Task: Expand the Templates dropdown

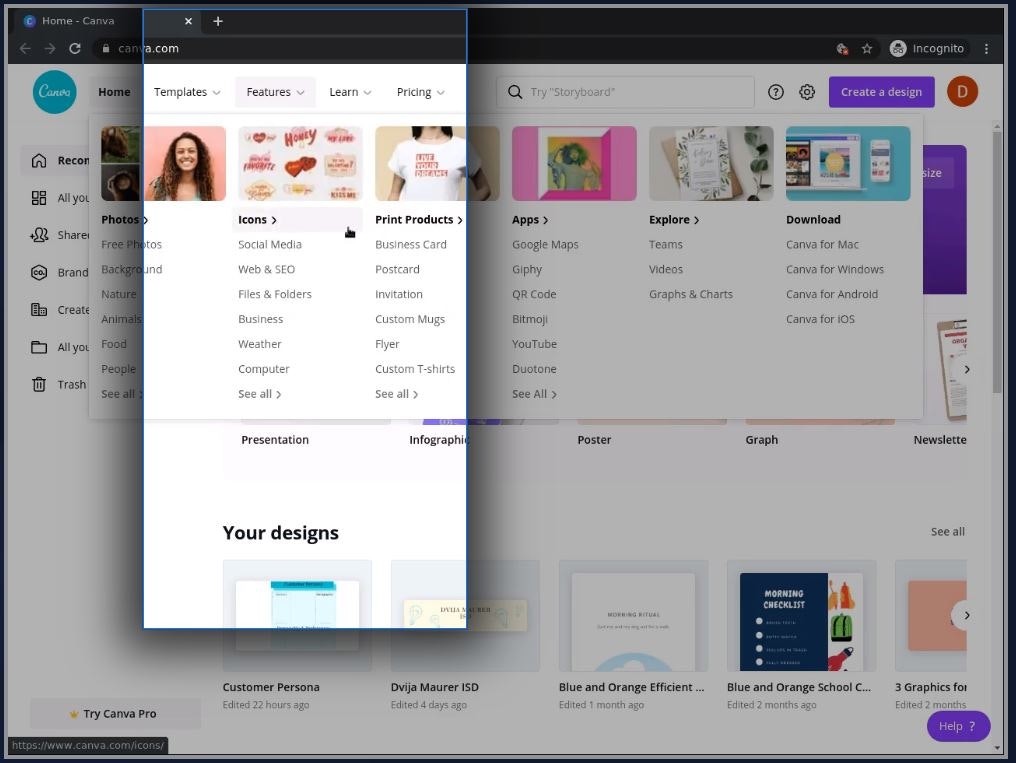Action: point(187,92)
